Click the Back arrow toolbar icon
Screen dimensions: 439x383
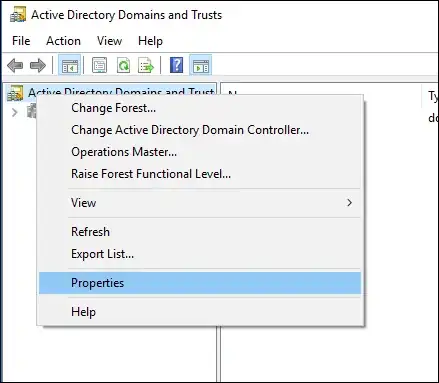[15, 65]
